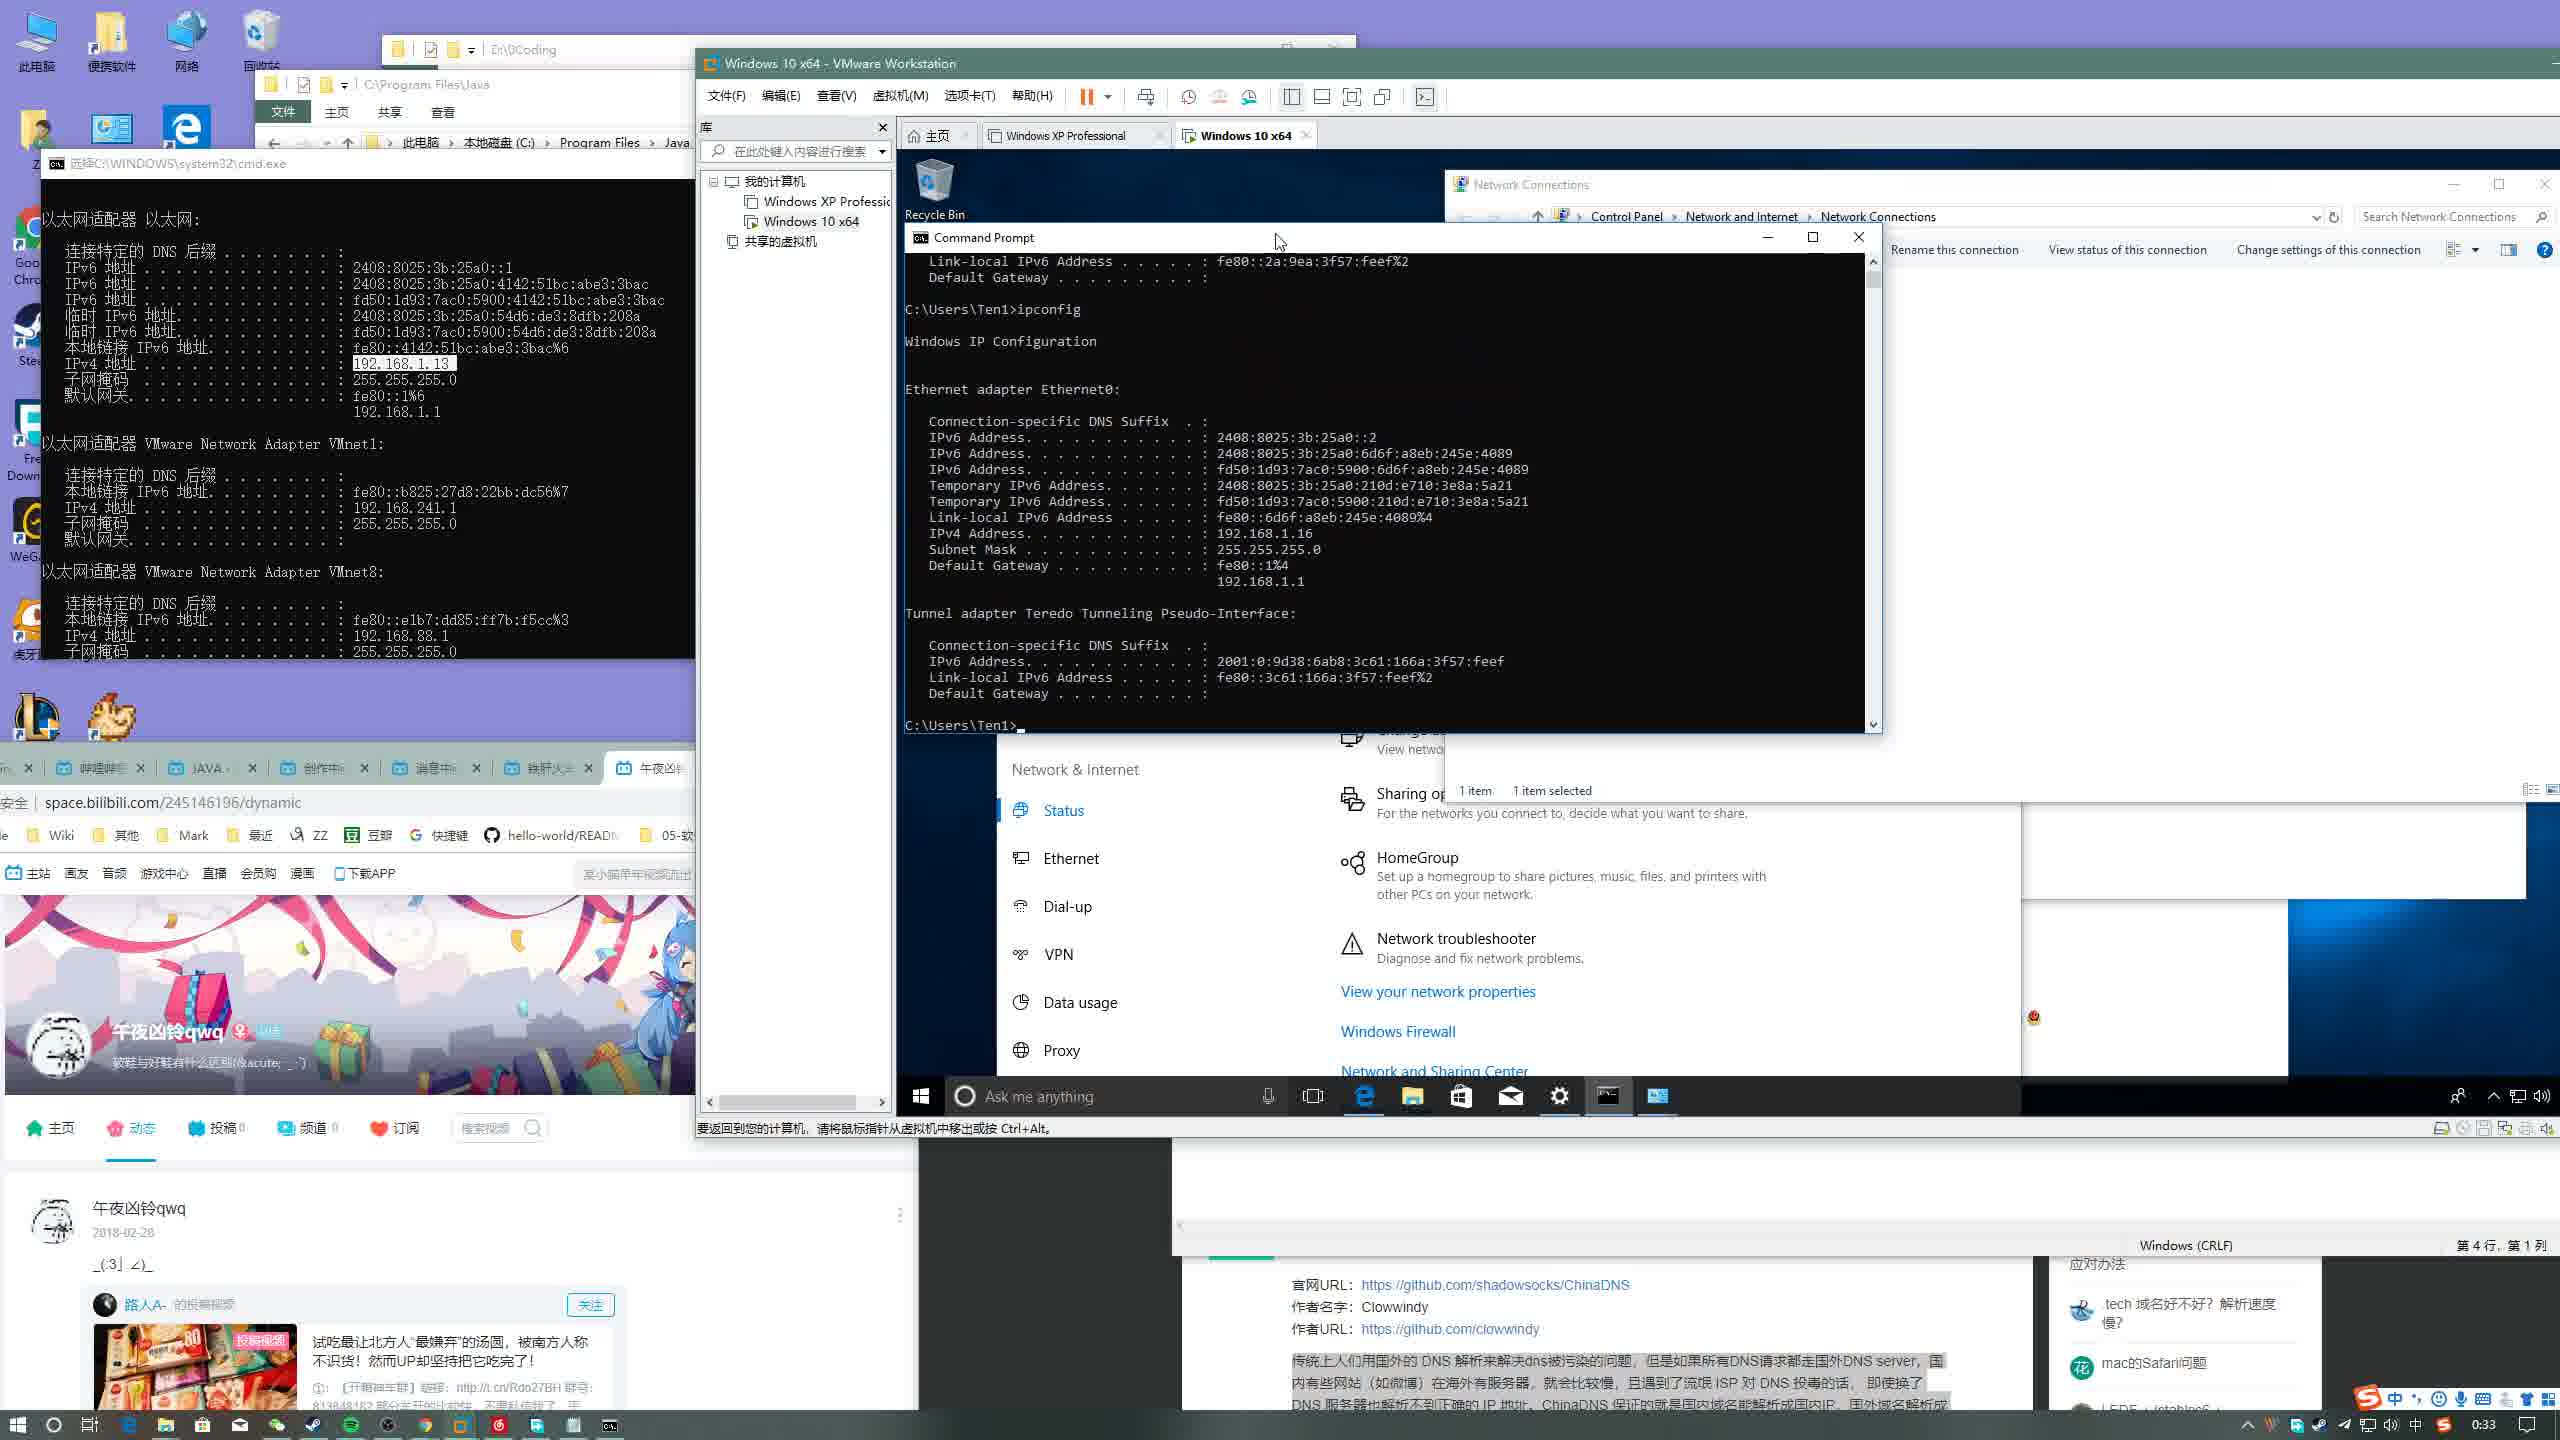Open Steam from the host taskbar
The width and height of the screenshot is (2560, 1440).
[x=313, y=1425]
